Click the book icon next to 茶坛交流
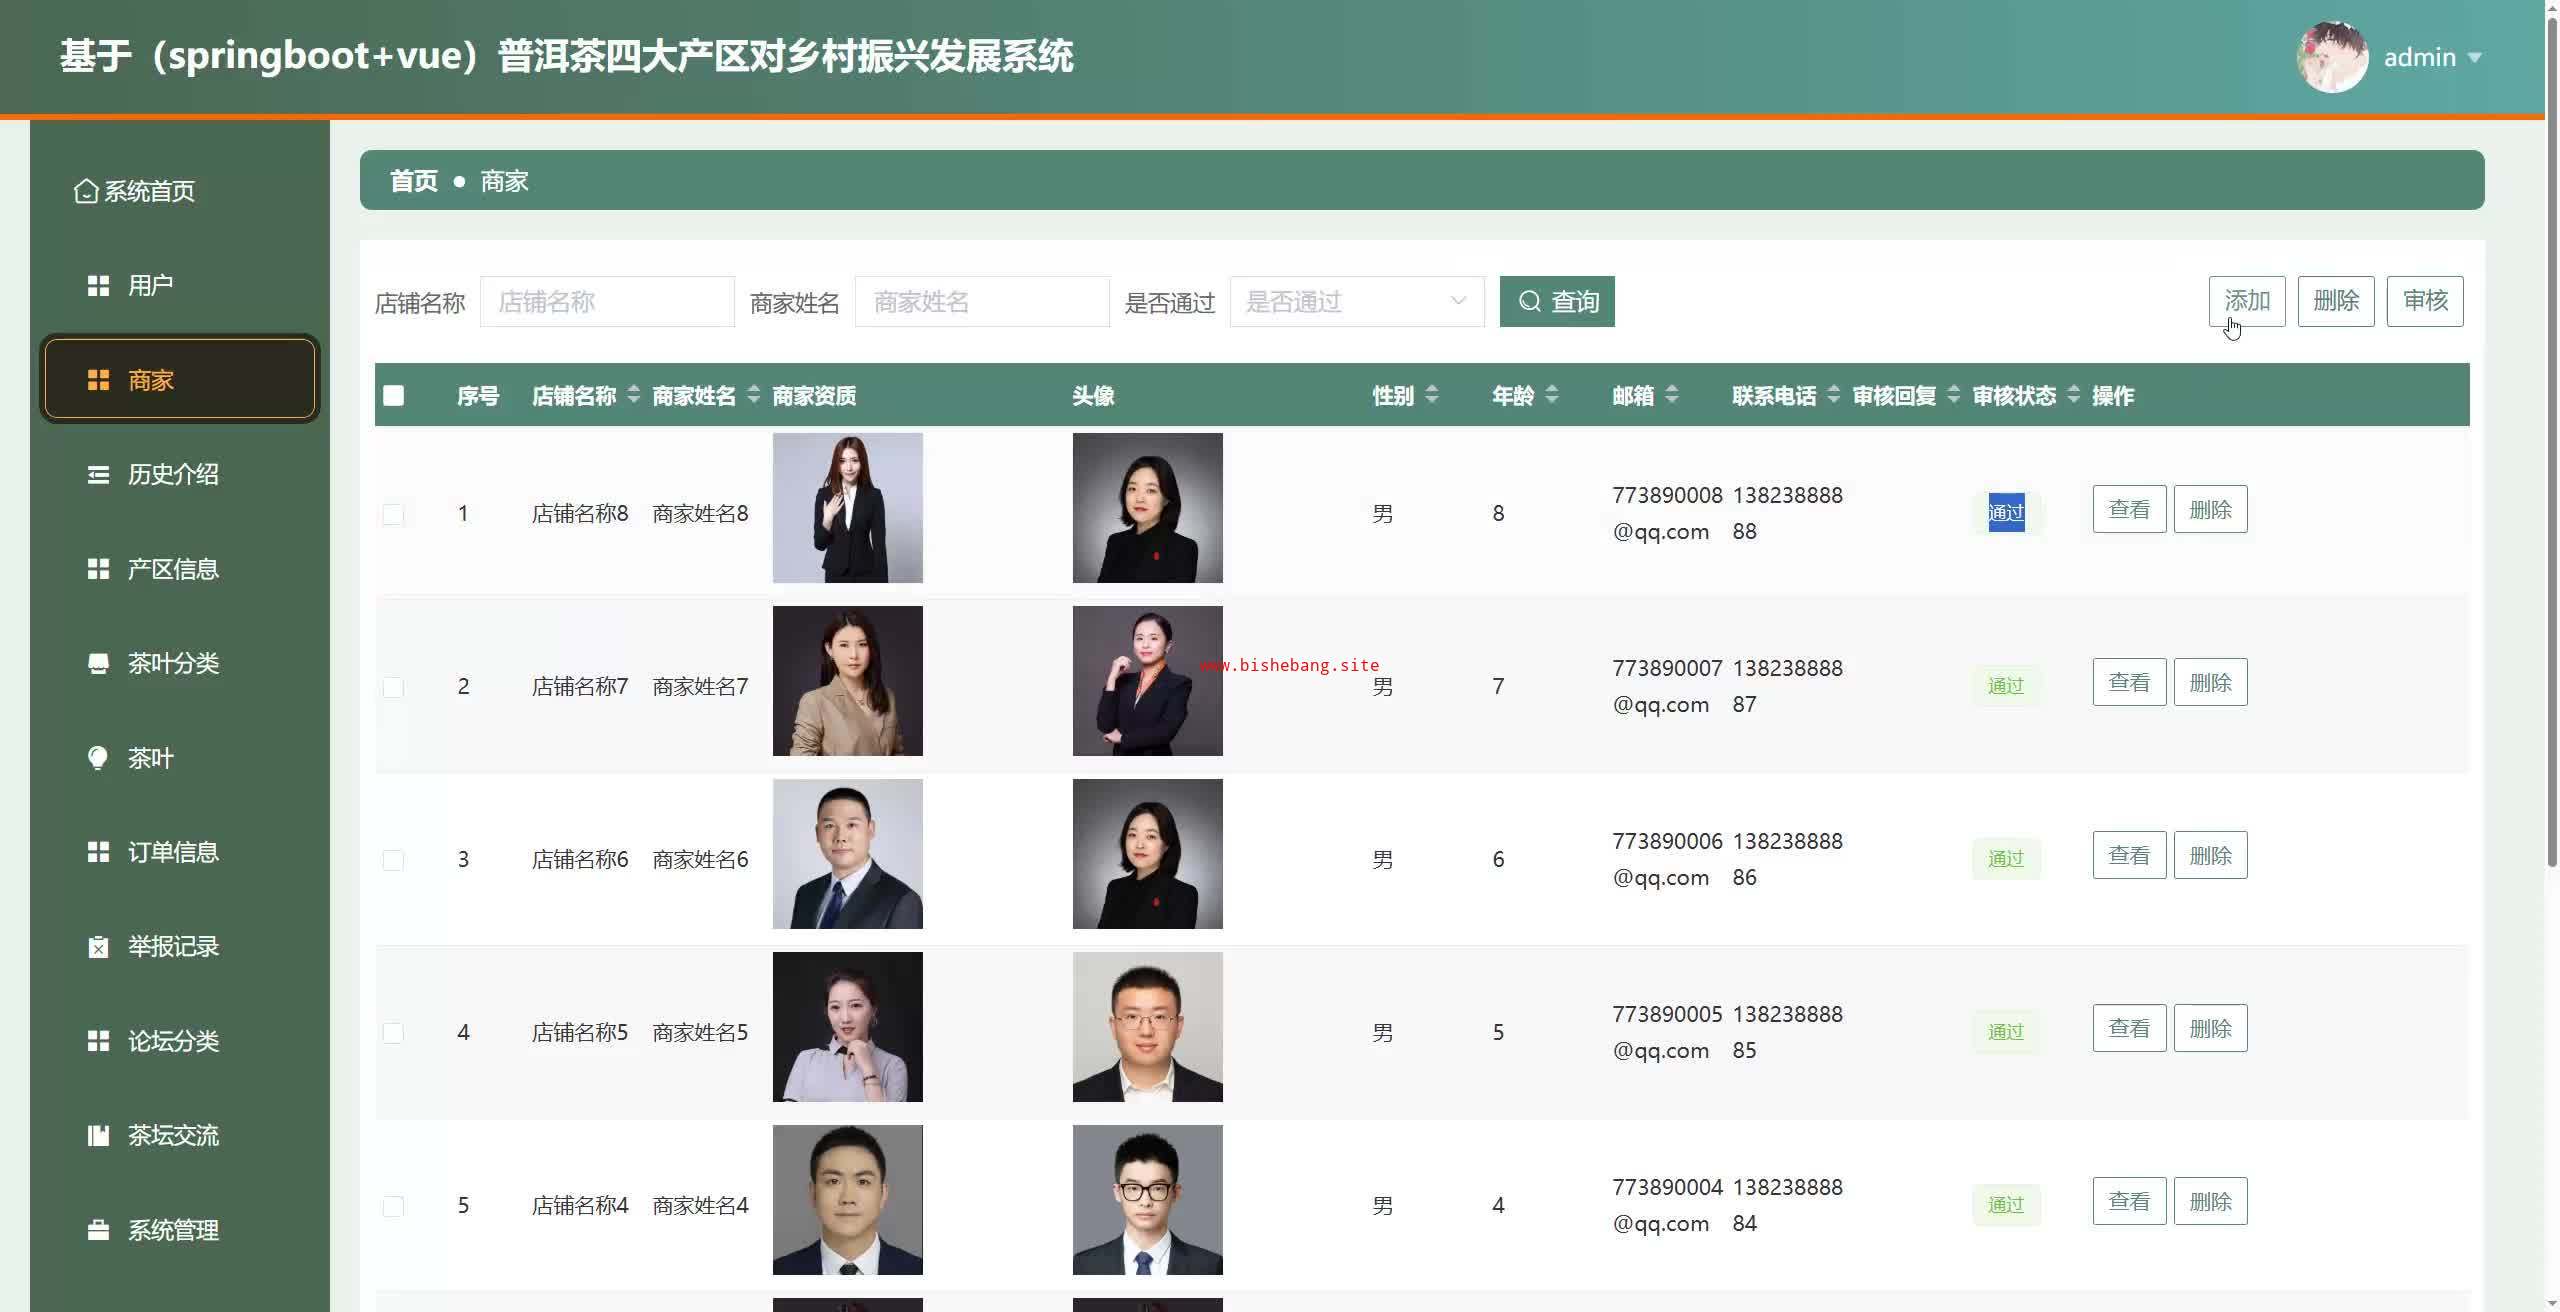Screen dimensions: 2560x1312 coord(98,1135)
